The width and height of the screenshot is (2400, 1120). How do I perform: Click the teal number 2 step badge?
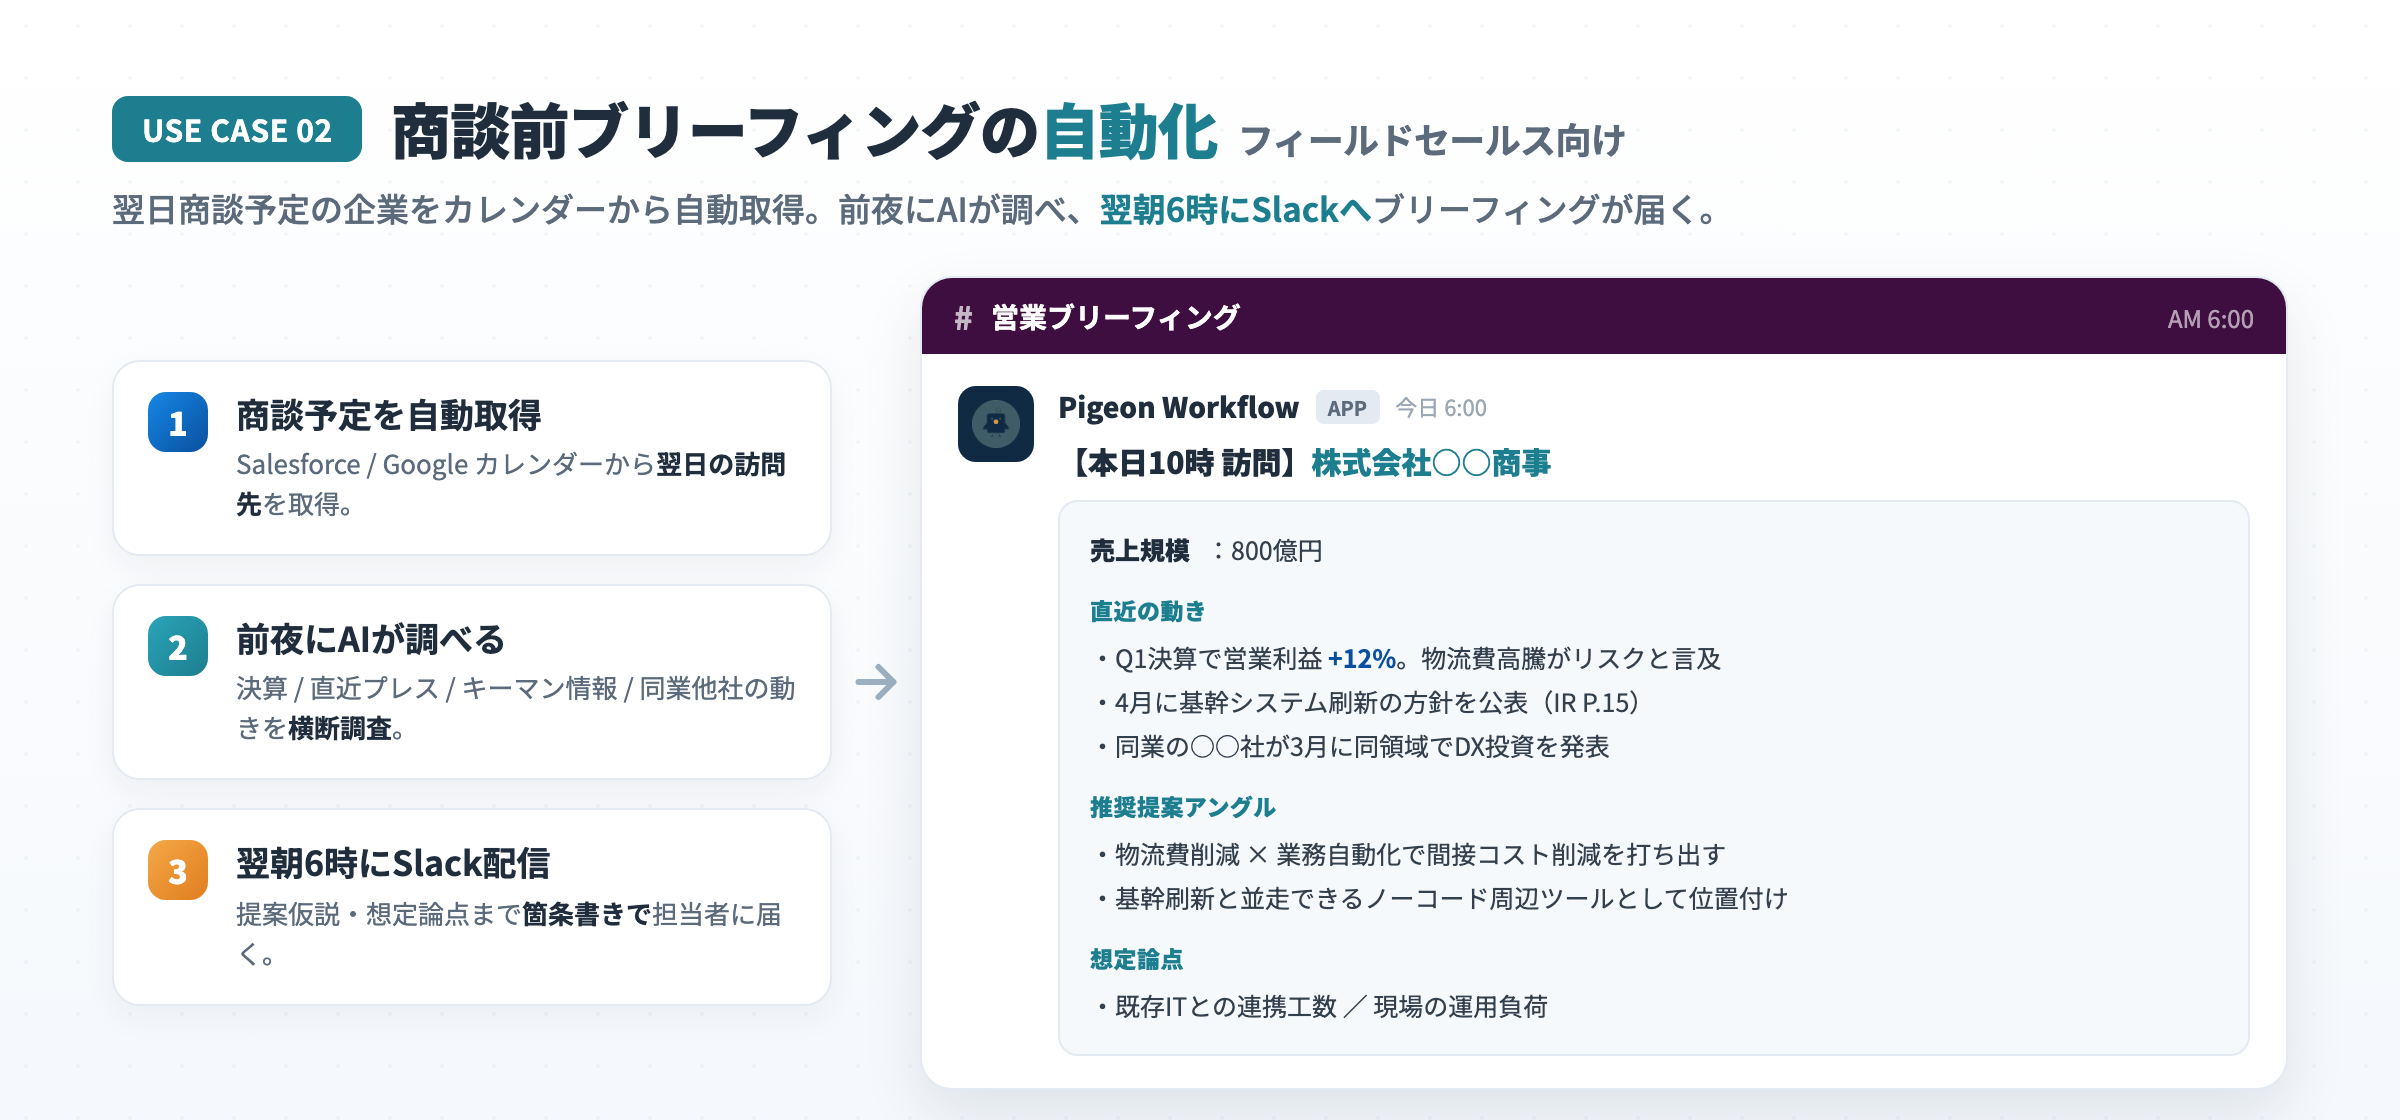[x=178, y=646]
